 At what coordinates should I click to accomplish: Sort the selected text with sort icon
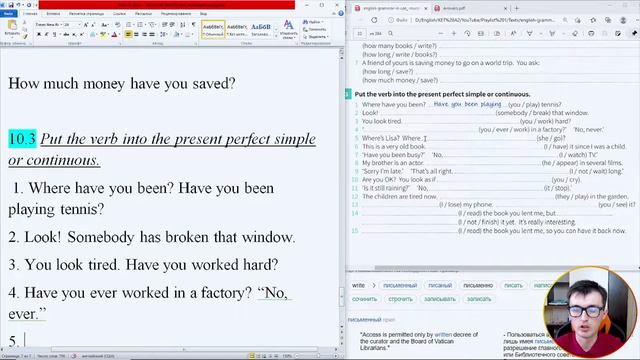click(182, 25)
